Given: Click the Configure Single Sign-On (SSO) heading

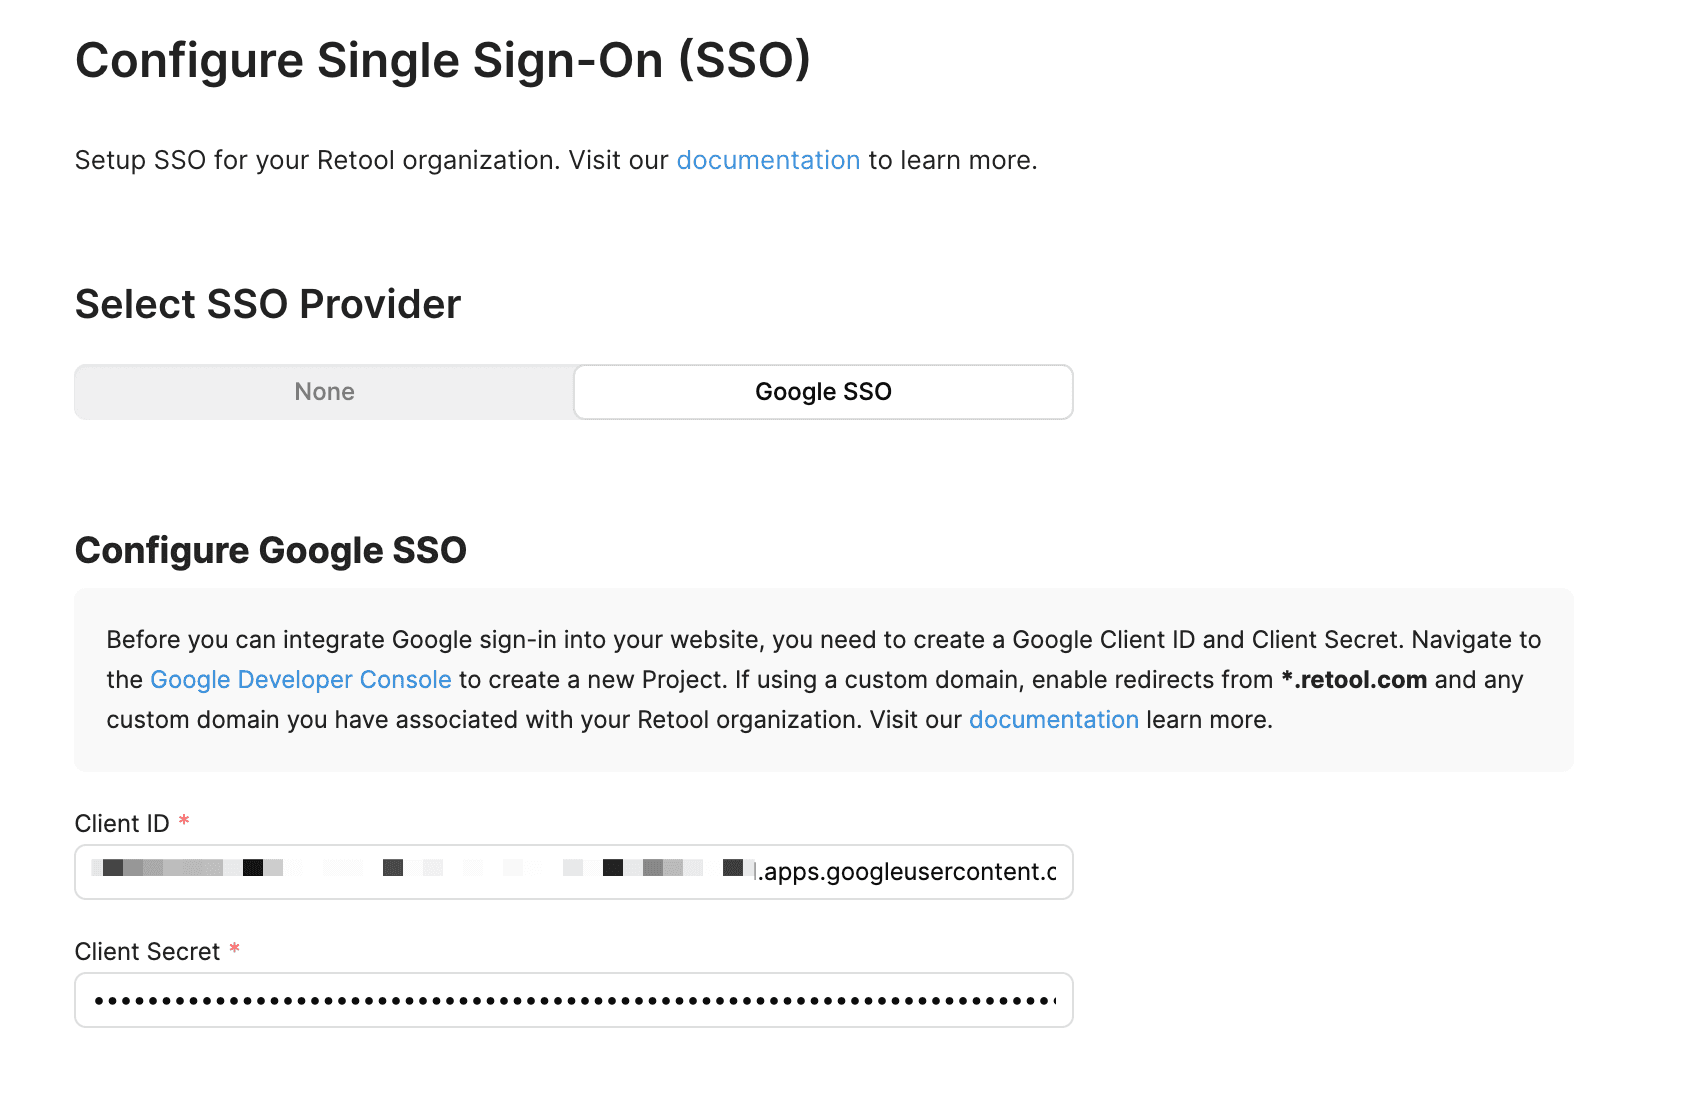Looking at the screenshot, I should 442,61.
